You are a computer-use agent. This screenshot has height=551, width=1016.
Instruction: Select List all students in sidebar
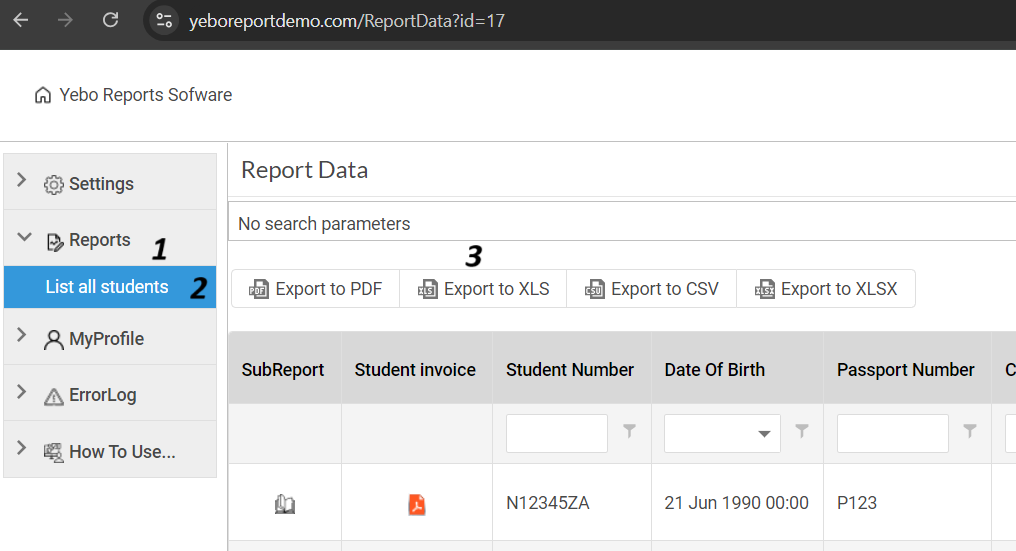[110, 287]
